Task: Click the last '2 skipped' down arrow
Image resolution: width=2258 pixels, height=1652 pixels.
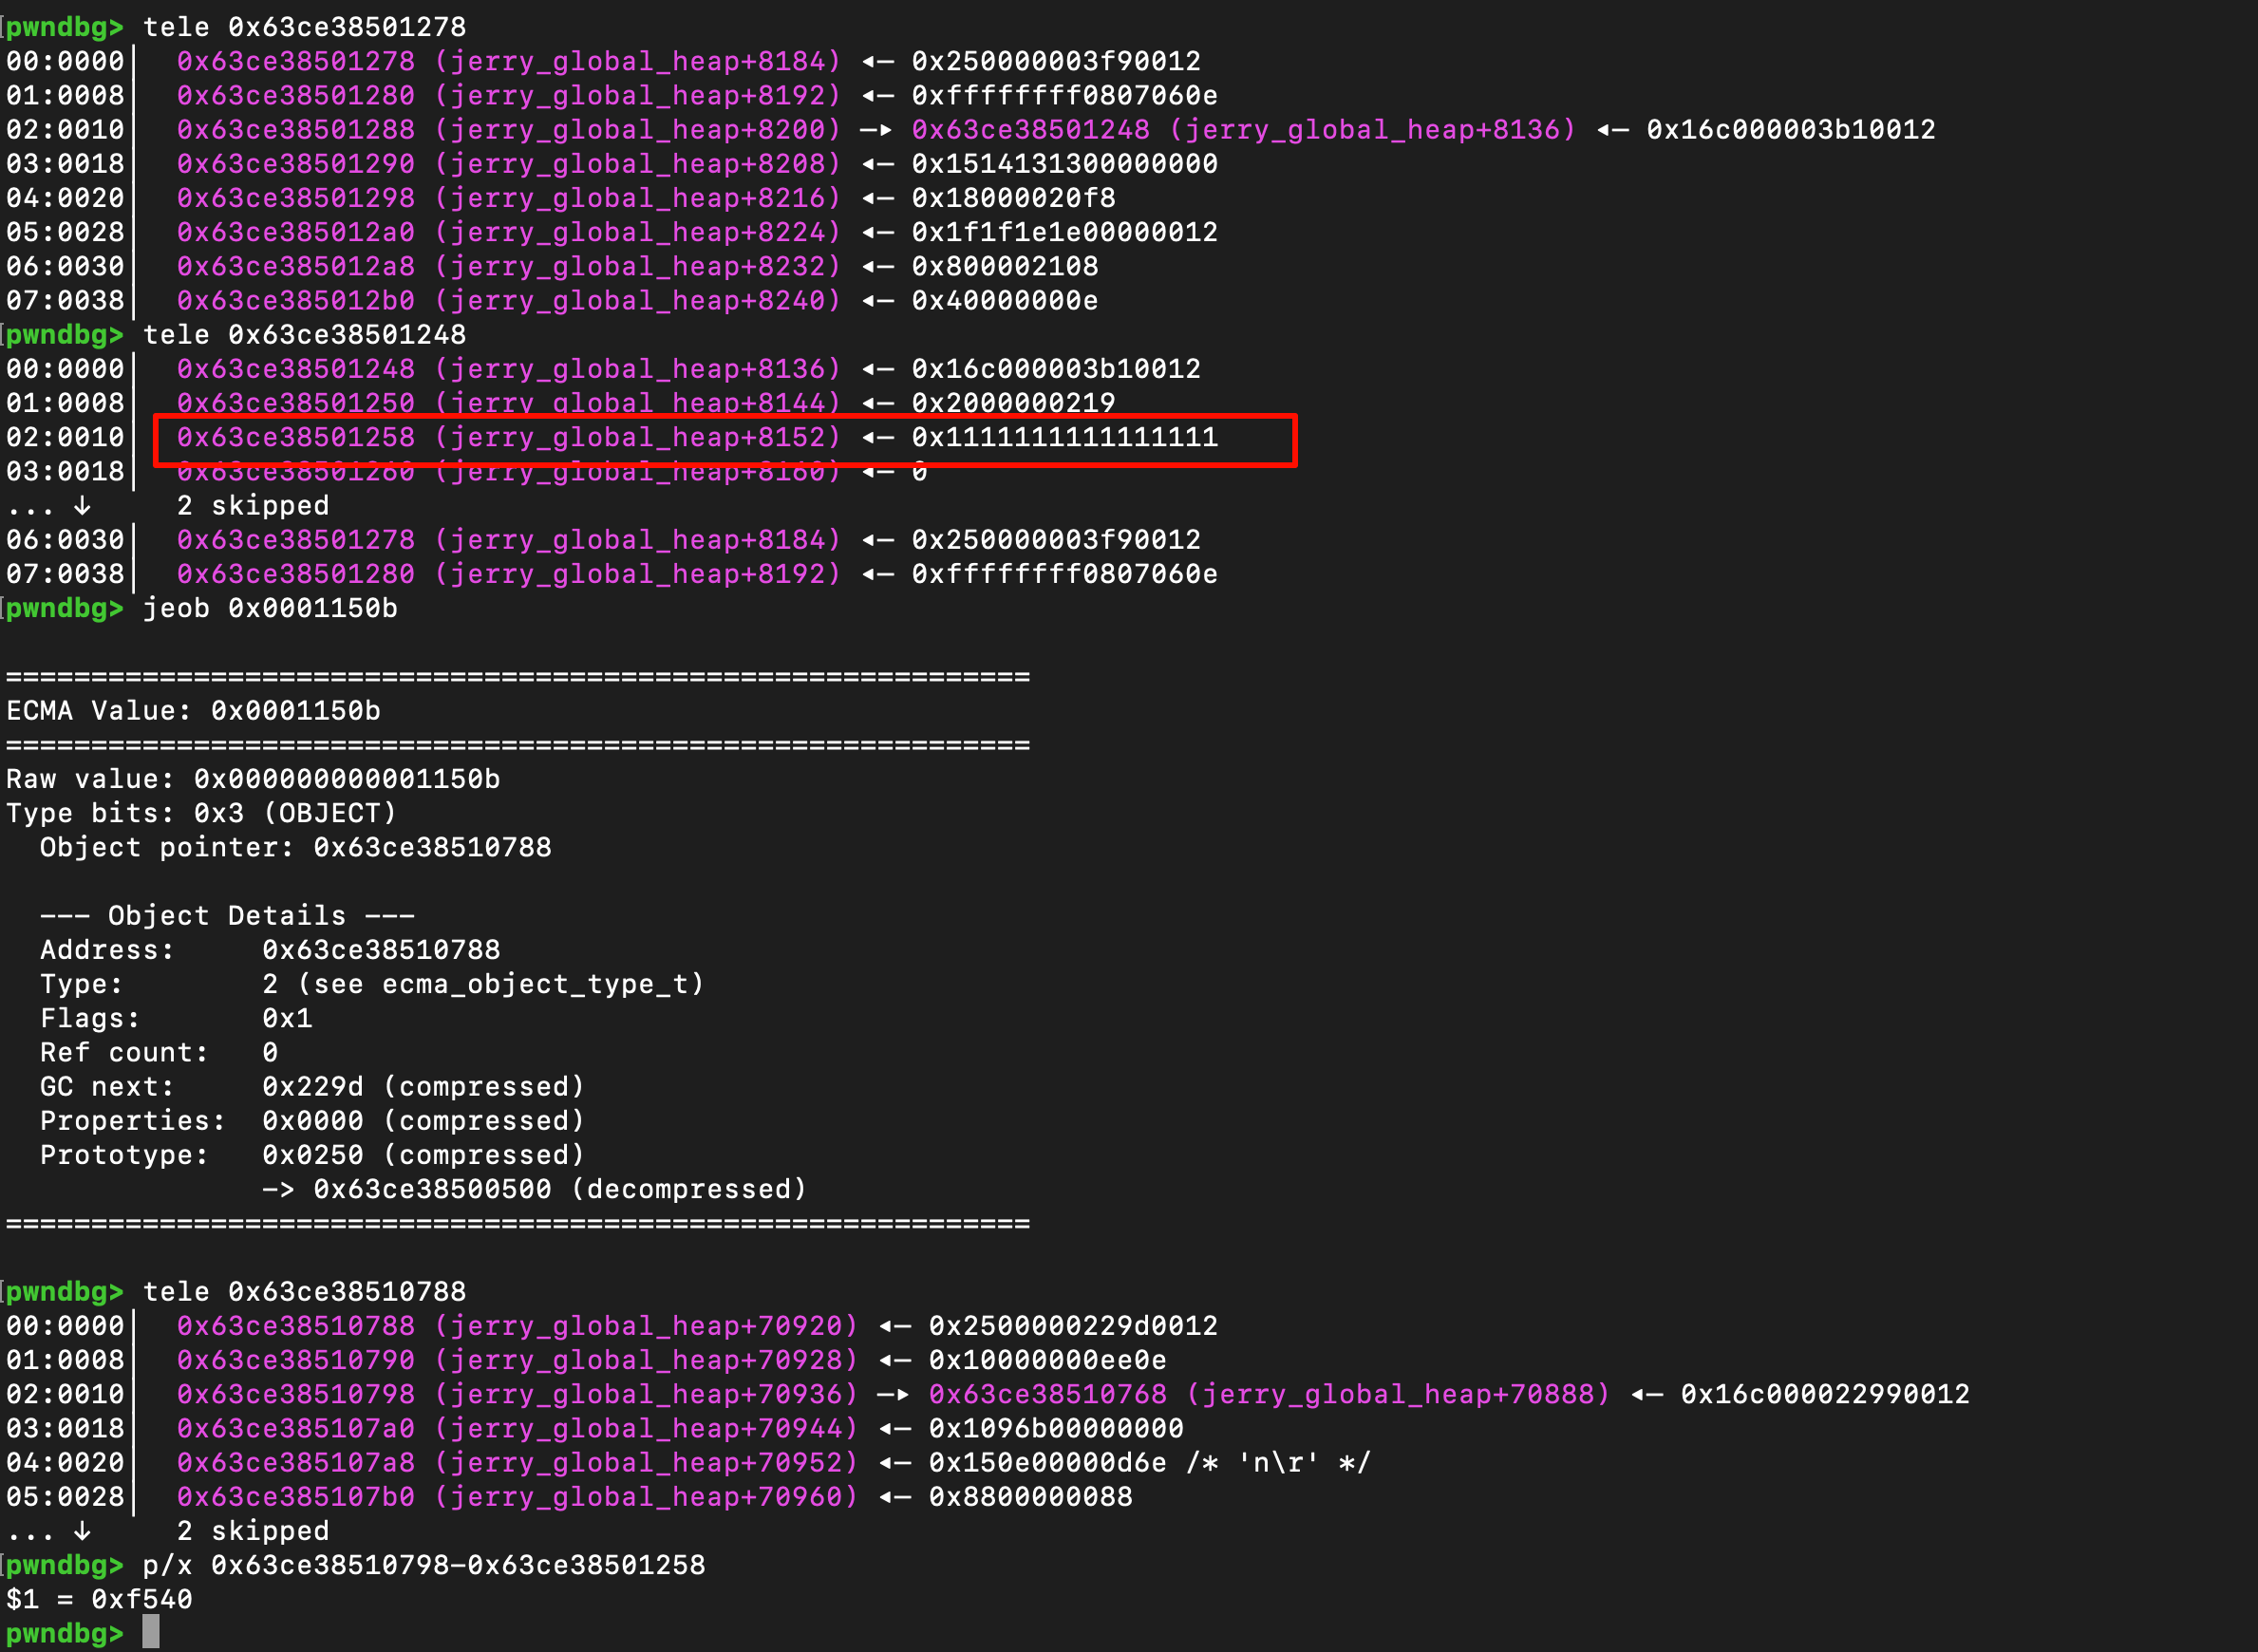Action: click(82, 1530)
